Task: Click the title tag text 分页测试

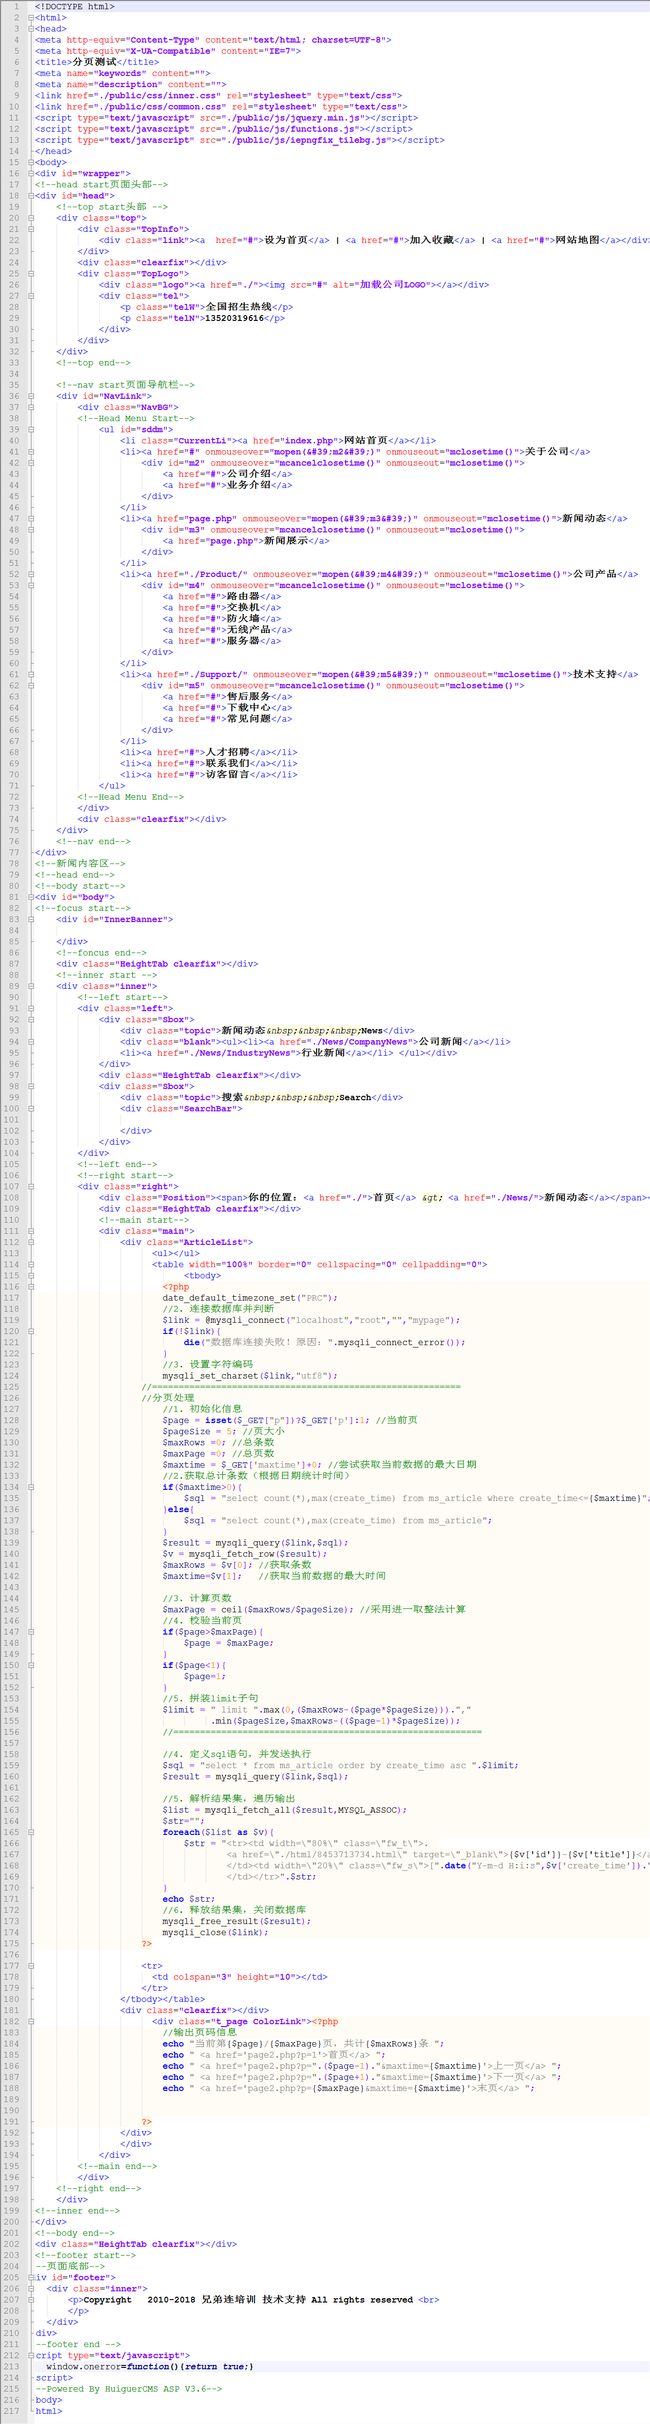Action: pyautogui.click(x=94, y=62)
